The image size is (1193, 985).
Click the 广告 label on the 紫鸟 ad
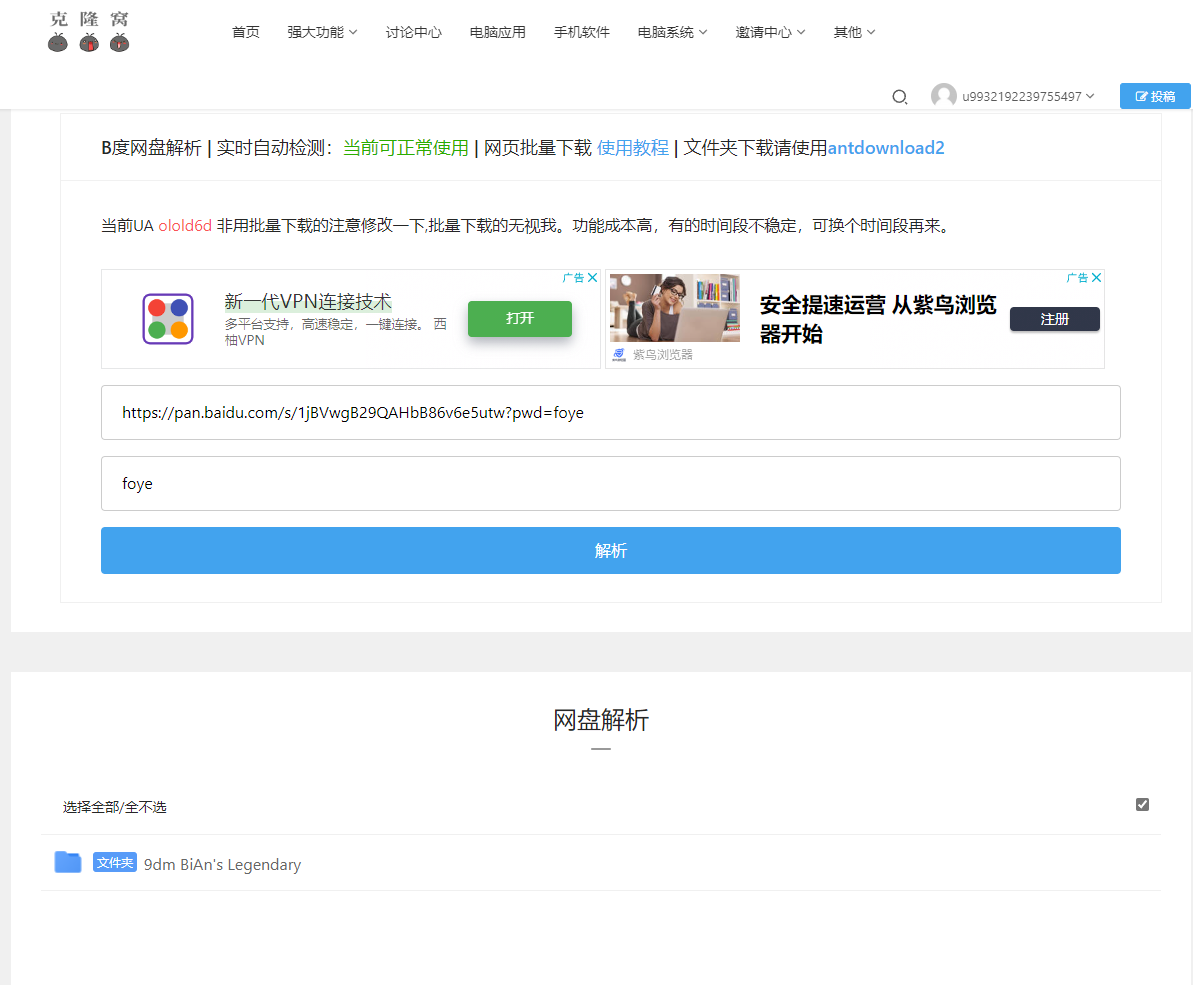pyautogui.click(x=1077, y=278)
